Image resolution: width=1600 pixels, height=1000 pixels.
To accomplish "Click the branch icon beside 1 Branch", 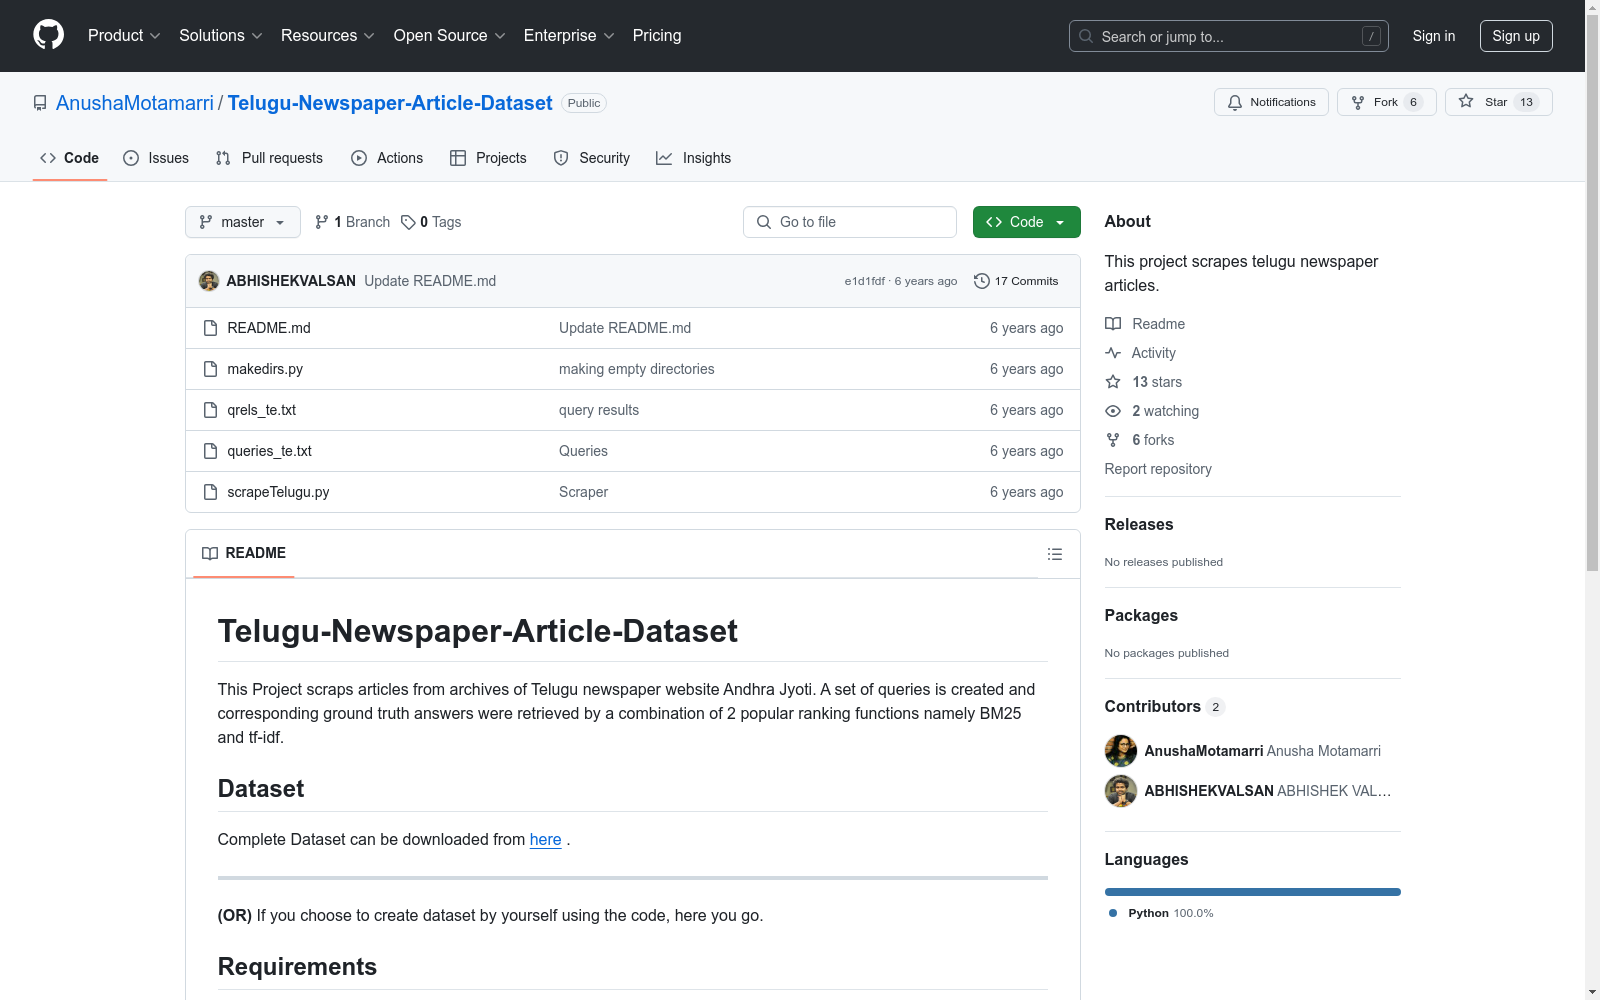I will (322, 222).
